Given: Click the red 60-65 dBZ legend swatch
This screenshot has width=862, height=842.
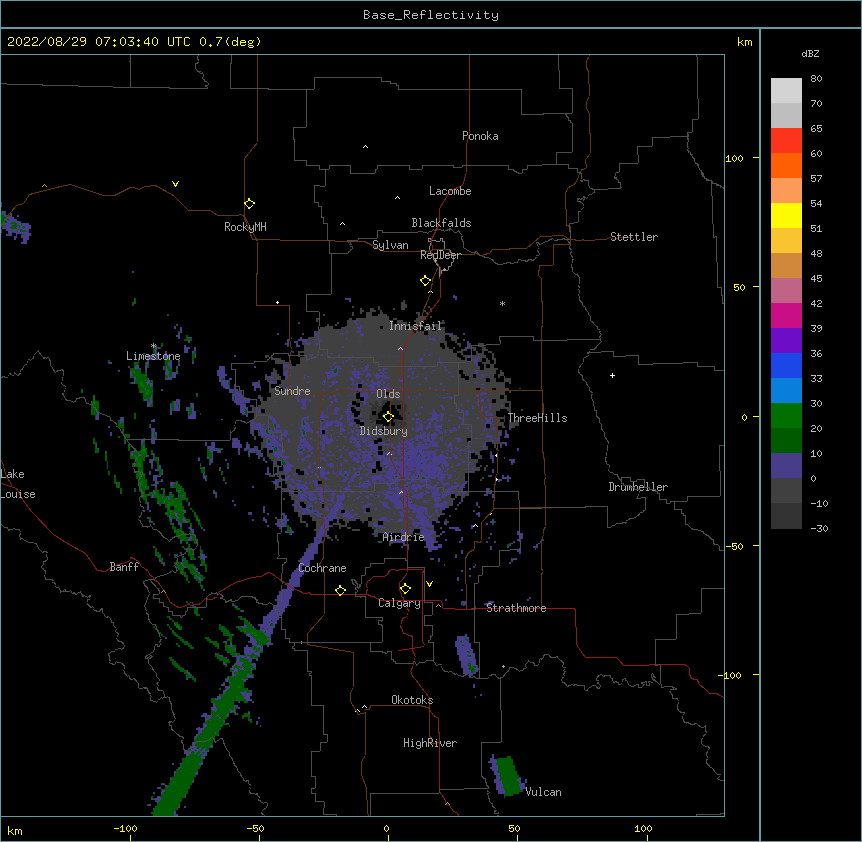Looking at the screenshot, I should pos(786,141).
